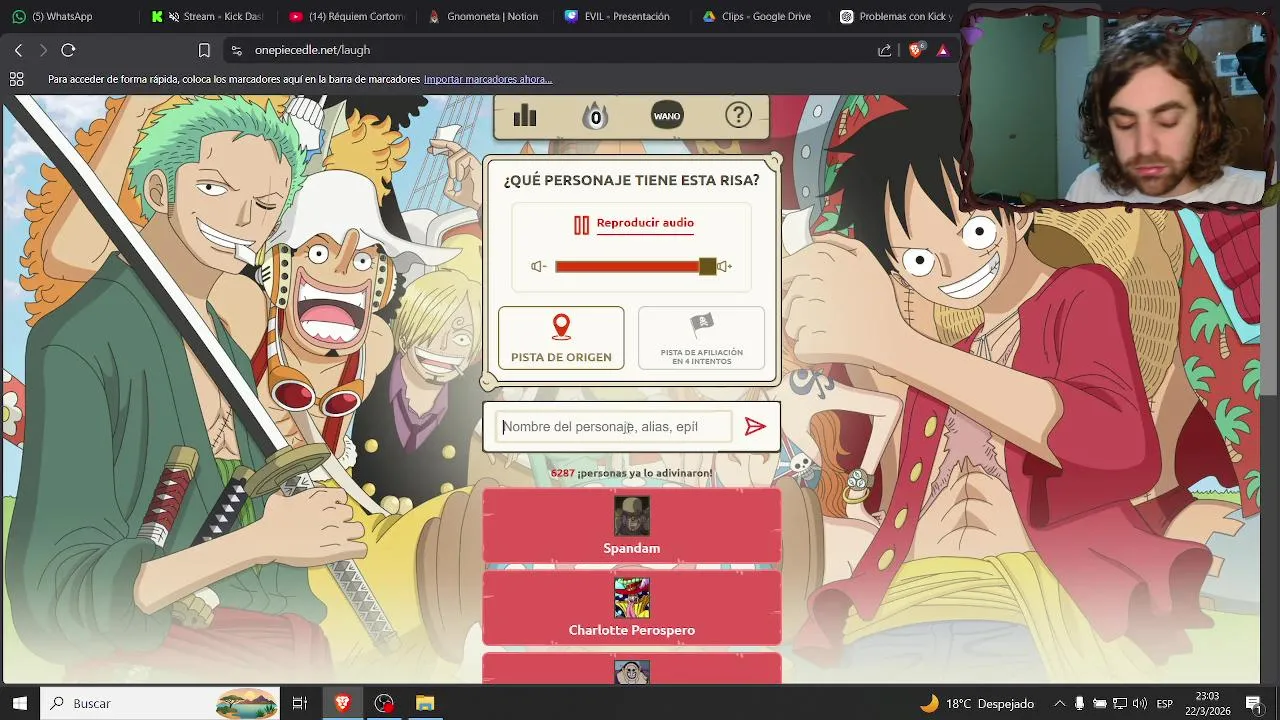Click the system volume tray icon
The image size is (1280, 720).
tap(1140, 703)
